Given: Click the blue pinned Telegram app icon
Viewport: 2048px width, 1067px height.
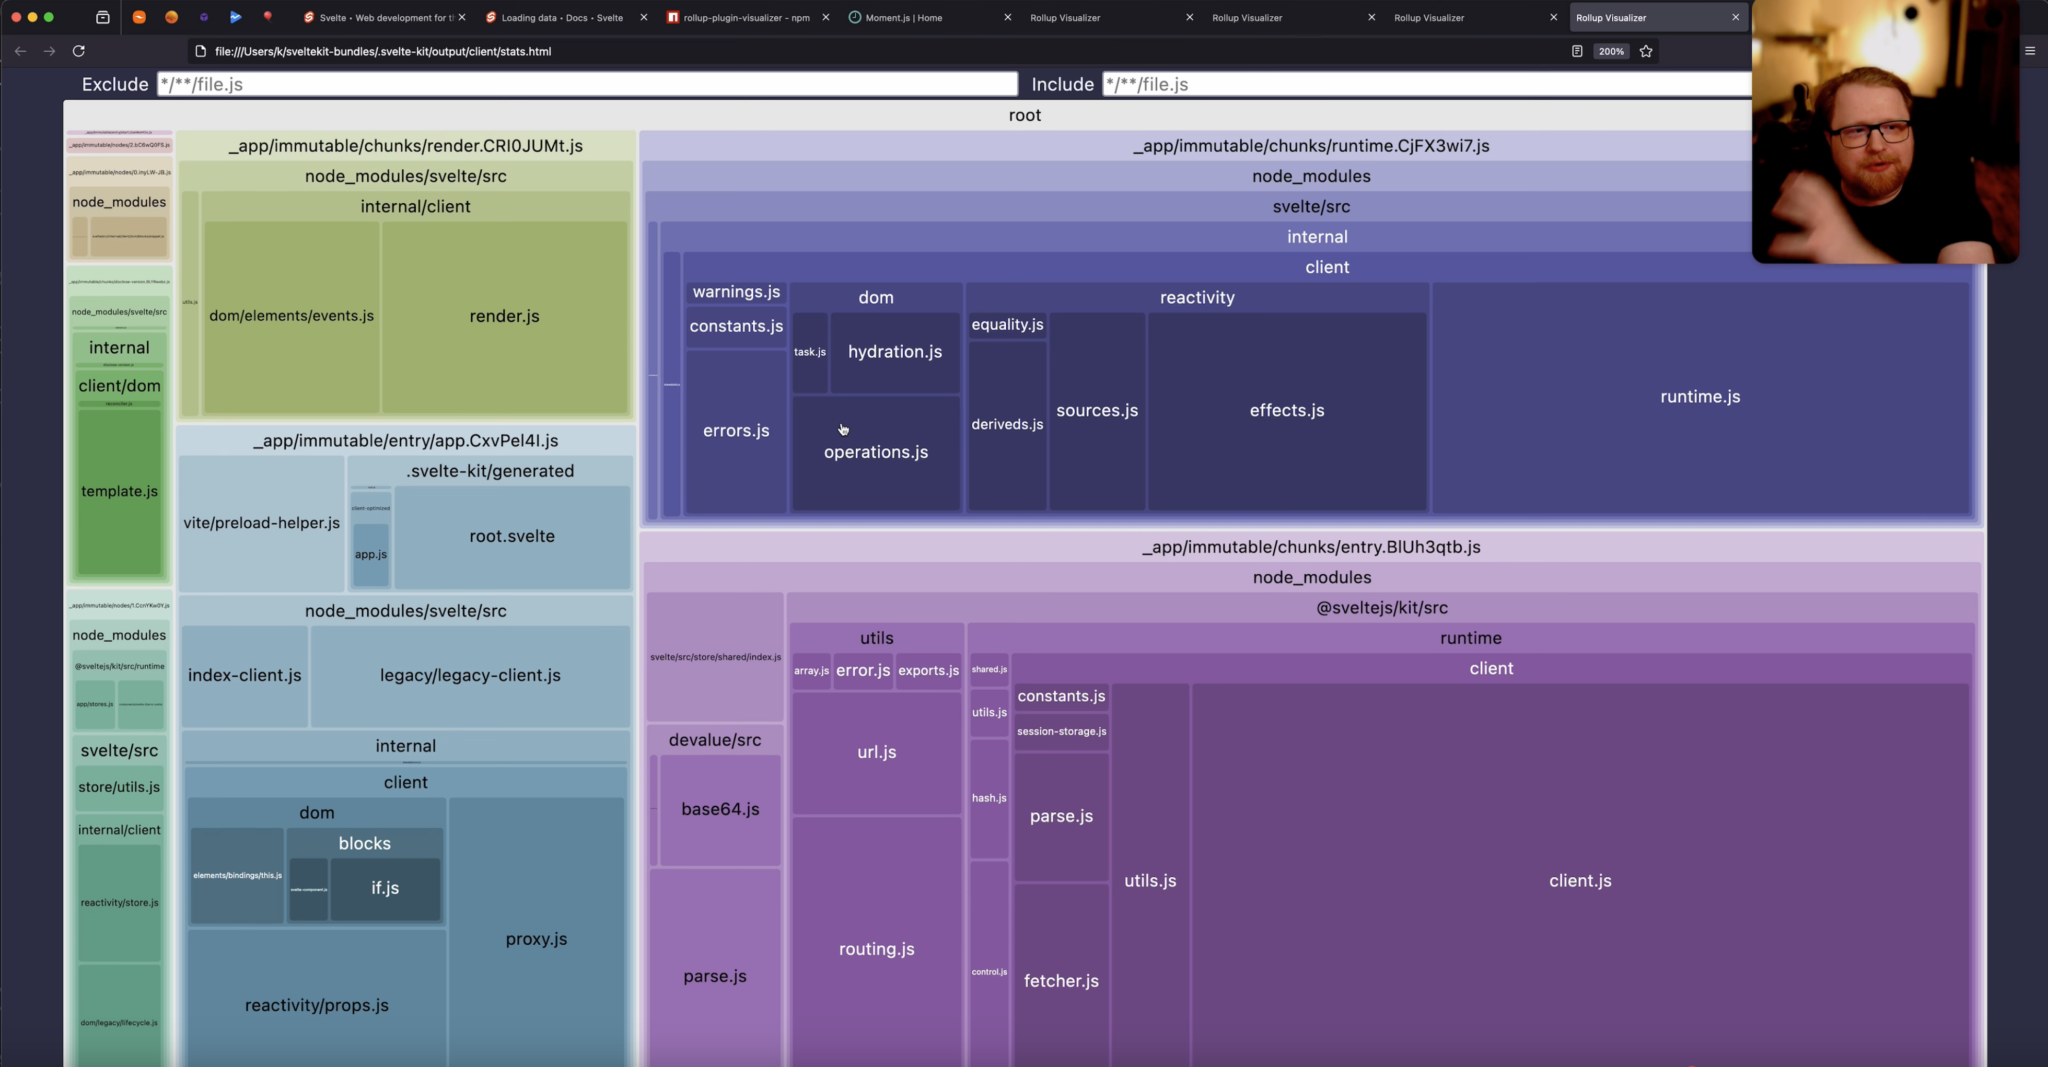Looking at the screenshot, I should [x=237, y=17].
